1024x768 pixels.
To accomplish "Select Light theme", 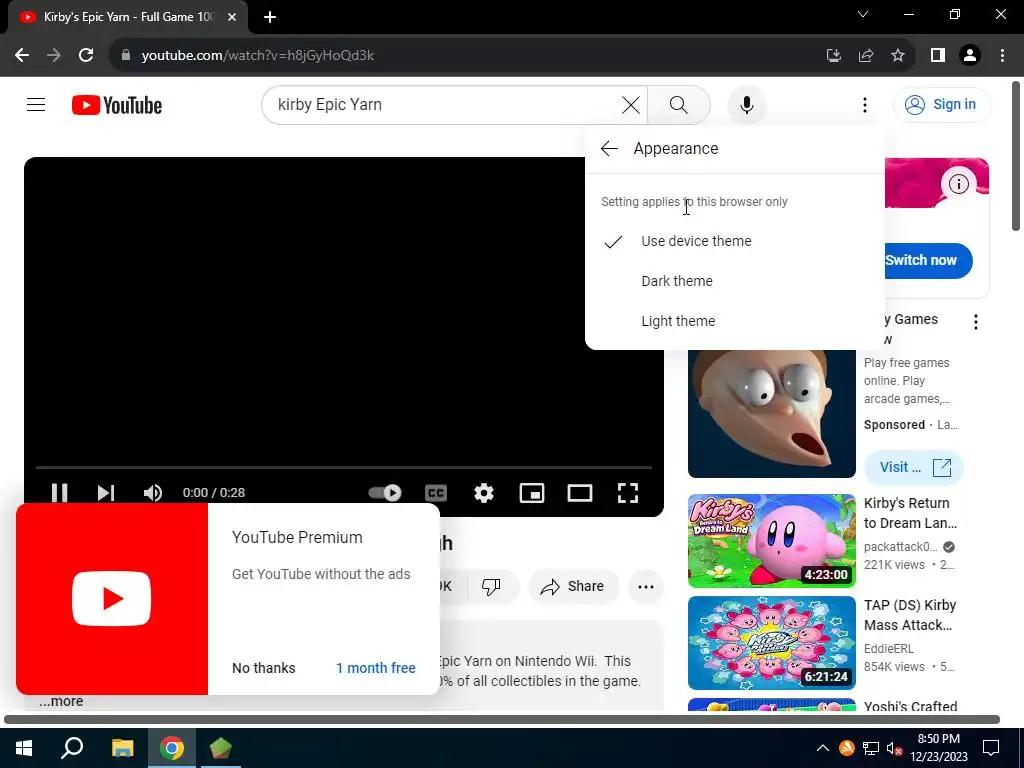I will 735,321.
